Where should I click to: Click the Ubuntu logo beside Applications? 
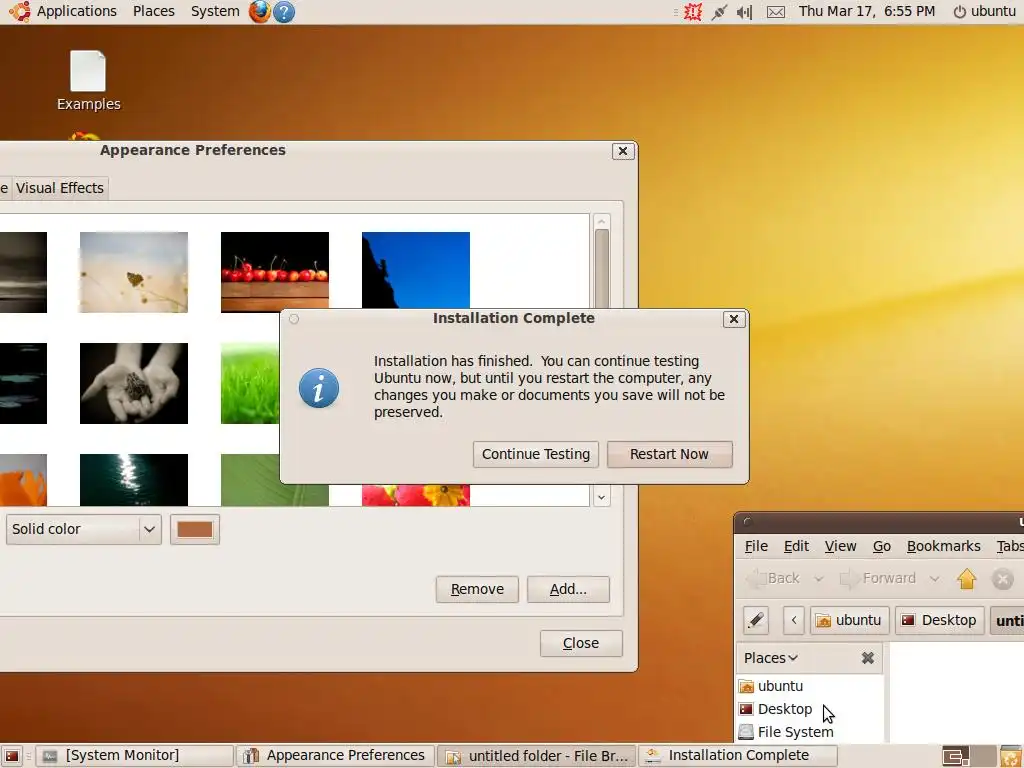pos(19,11)
